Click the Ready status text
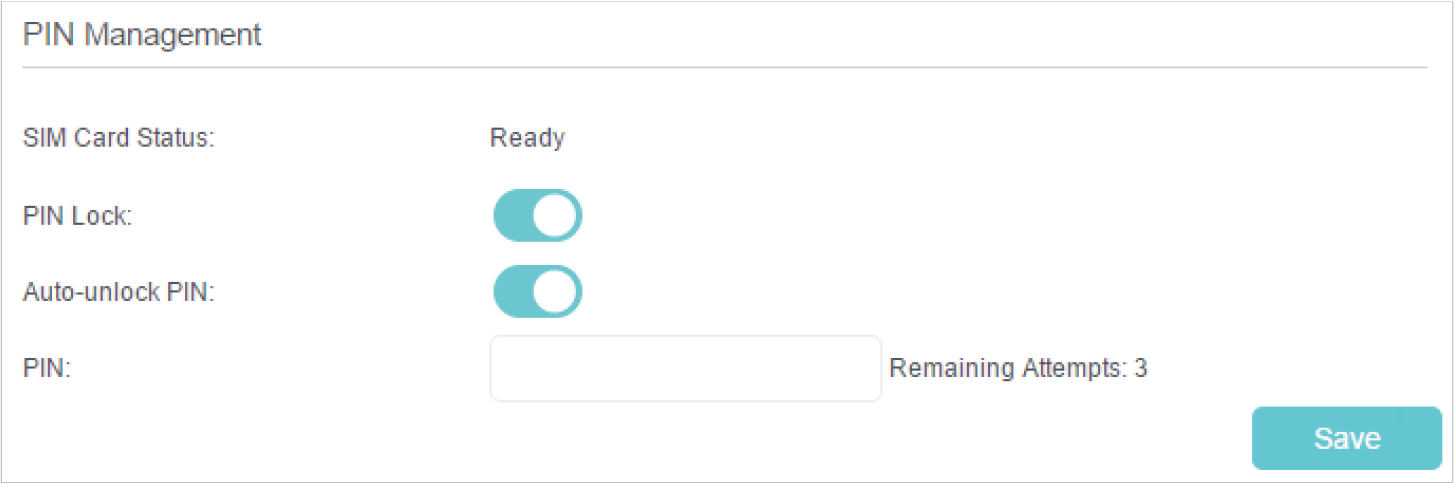 click(527, 138)
